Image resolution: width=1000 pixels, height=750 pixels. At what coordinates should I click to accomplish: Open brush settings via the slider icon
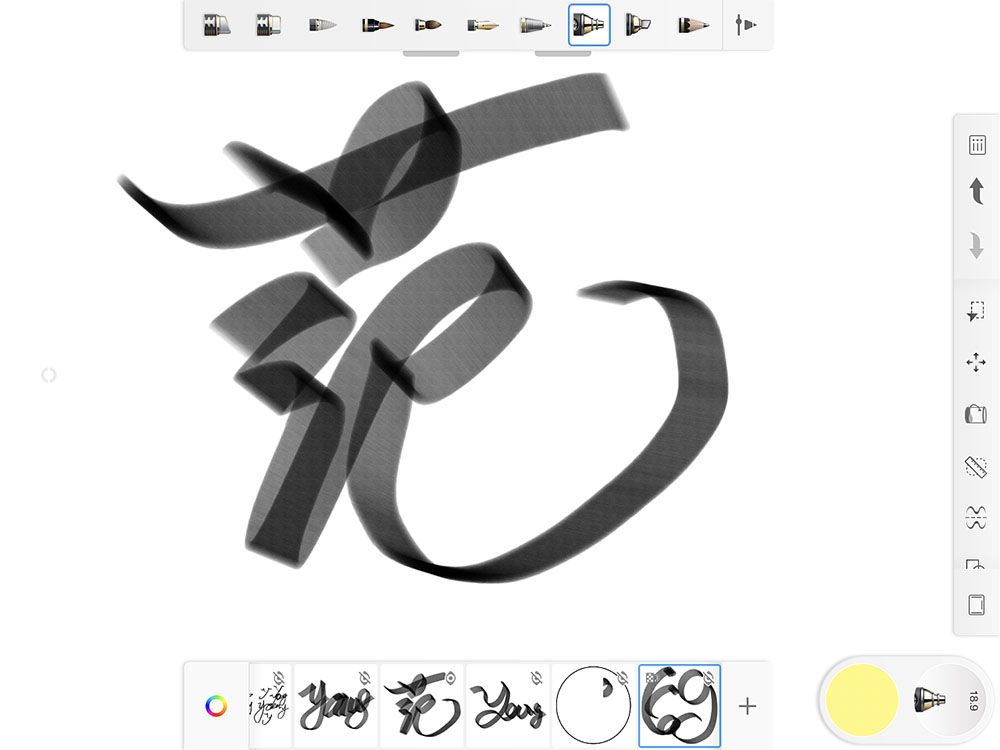[x=747, y=25]
